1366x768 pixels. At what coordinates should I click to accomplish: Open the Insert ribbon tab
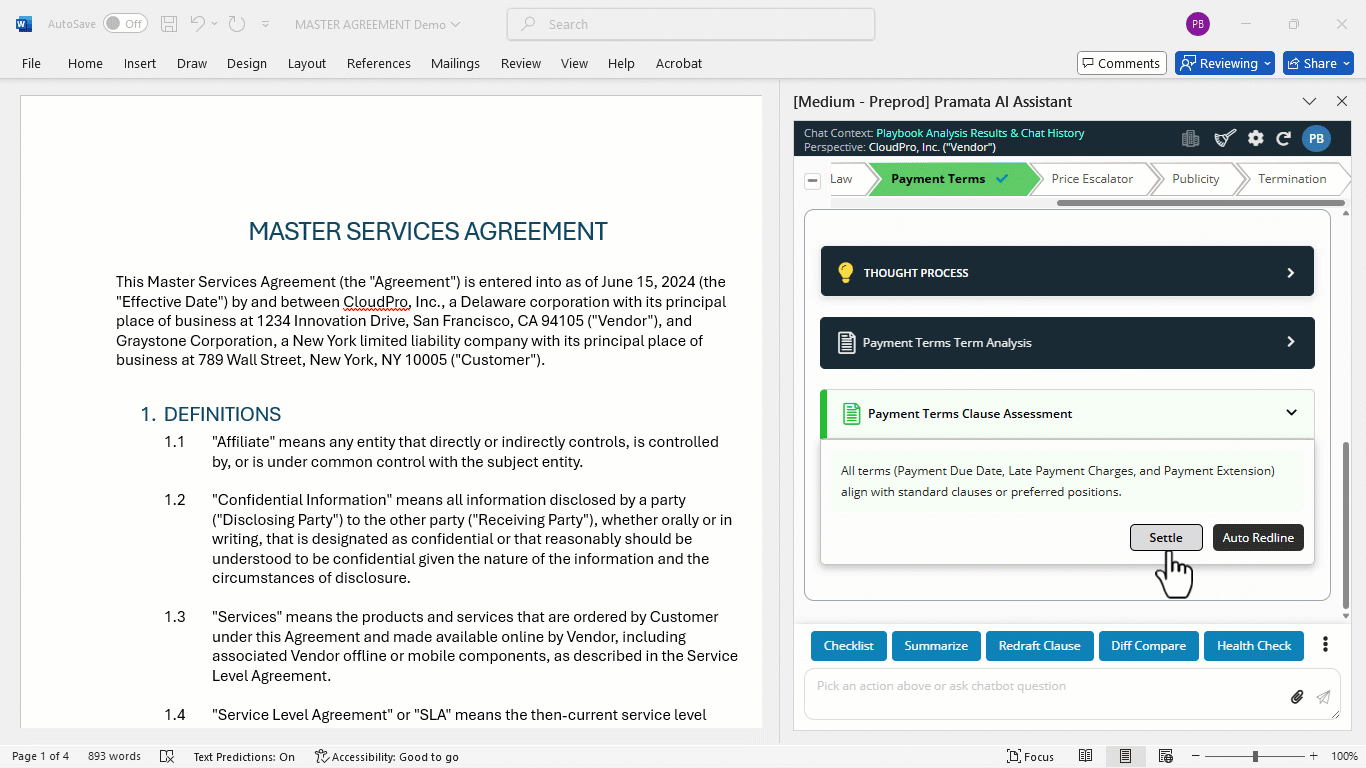coord(140,63)
